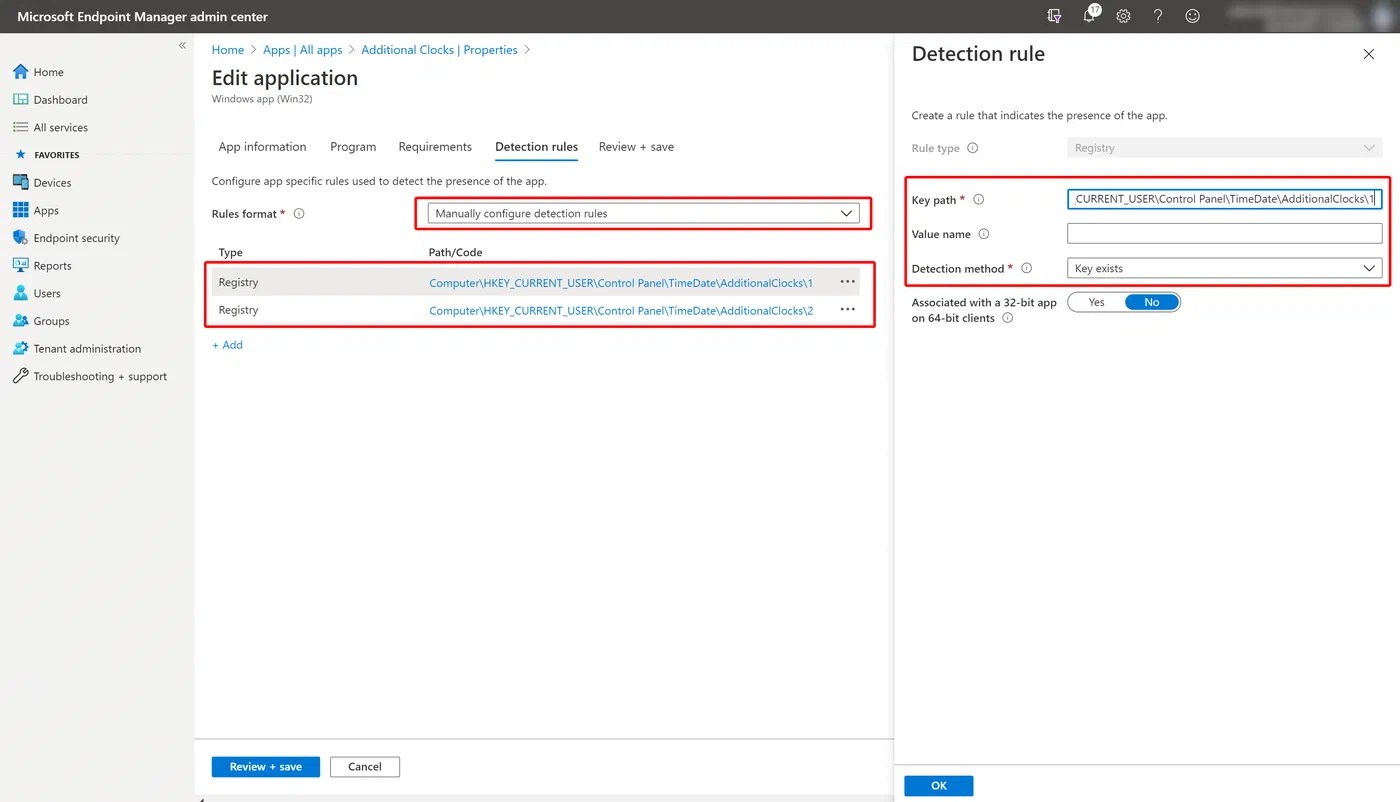Open the directory and subscription filter icon
Image resolution: width=1400 pixels, height=802 pixels.
[1054, 16]
